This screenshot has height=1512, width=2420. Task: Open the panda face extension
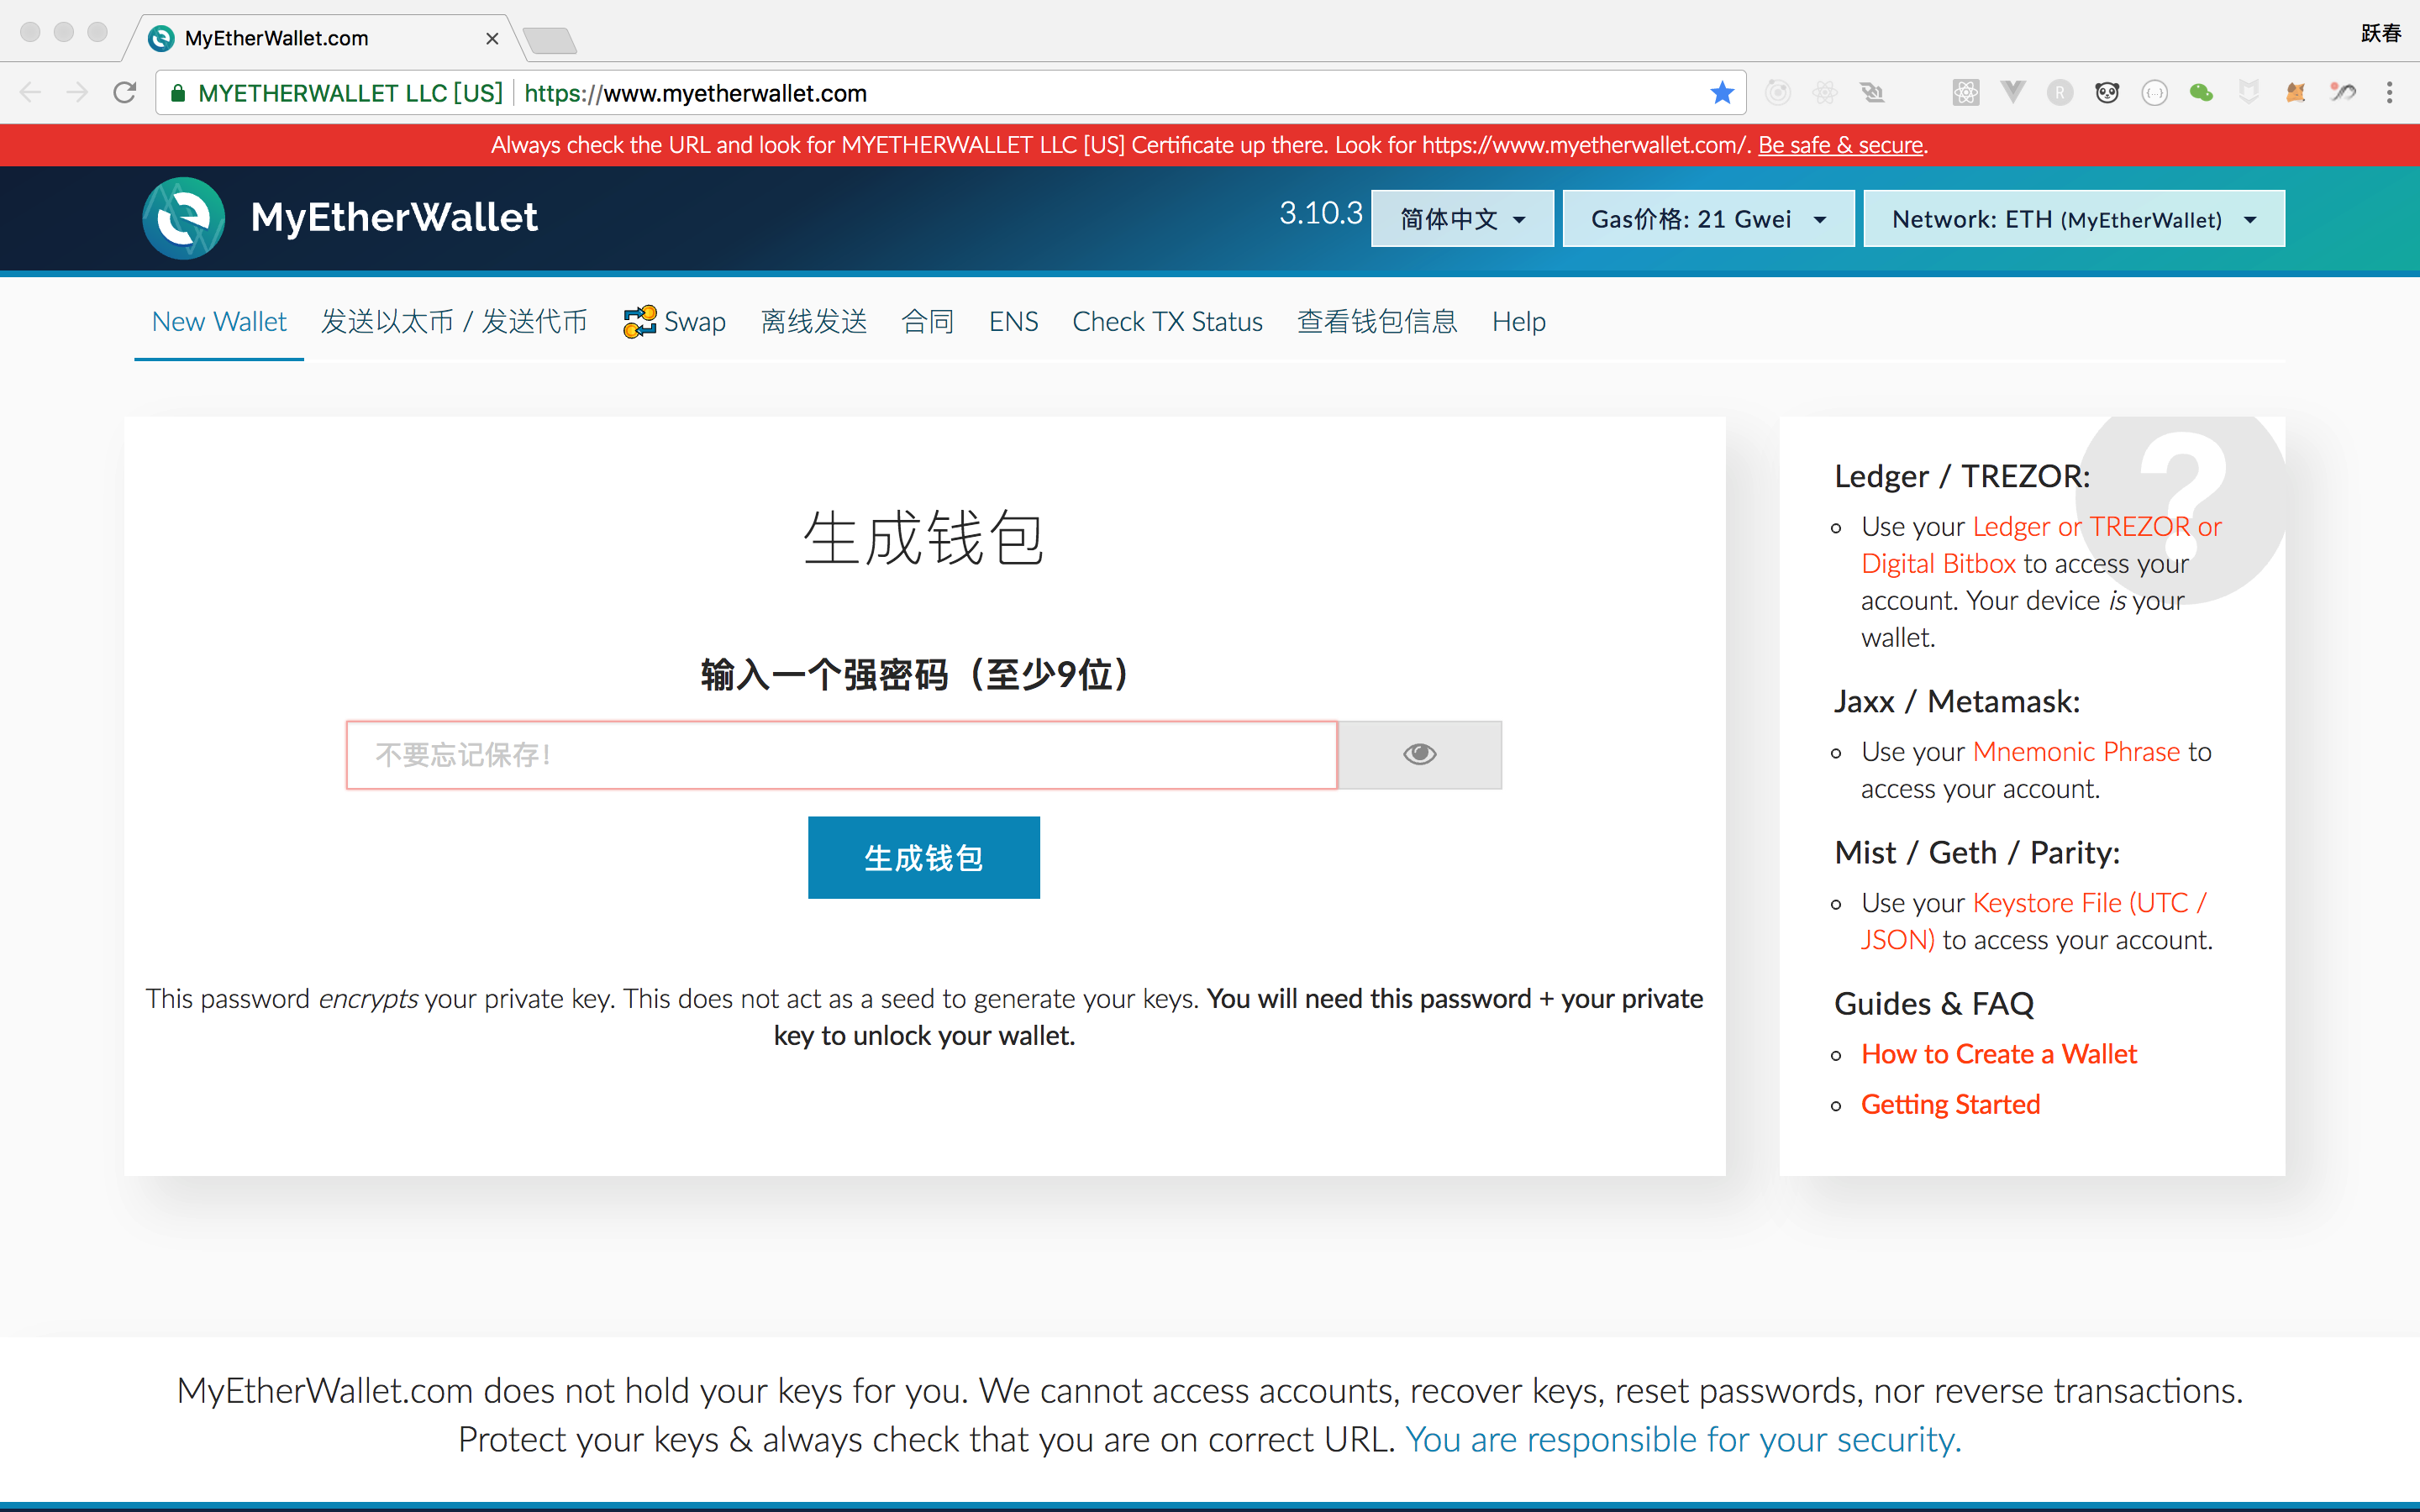2107,93
